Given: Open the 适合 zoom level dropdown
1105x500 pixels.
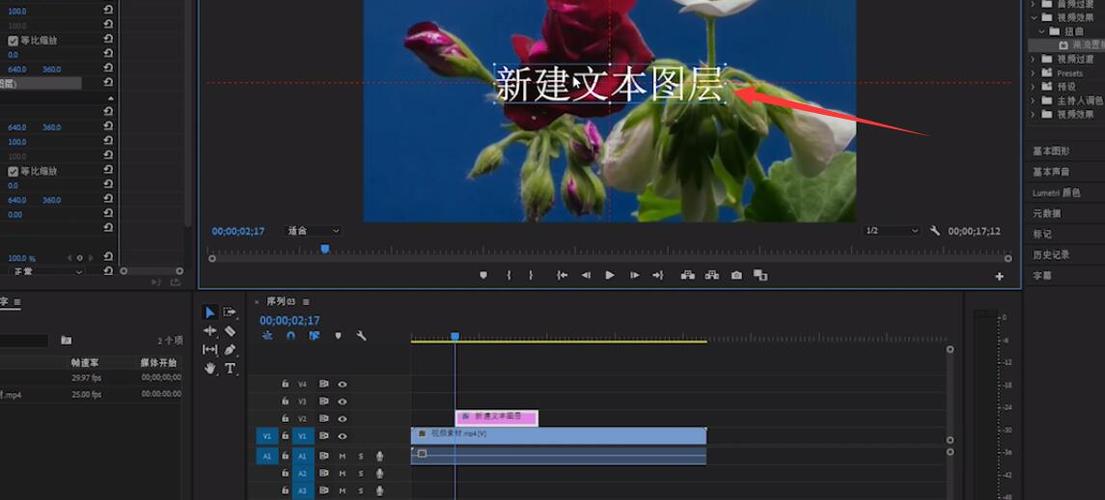Looking at the screenshot, I should [x=313, y=231].
